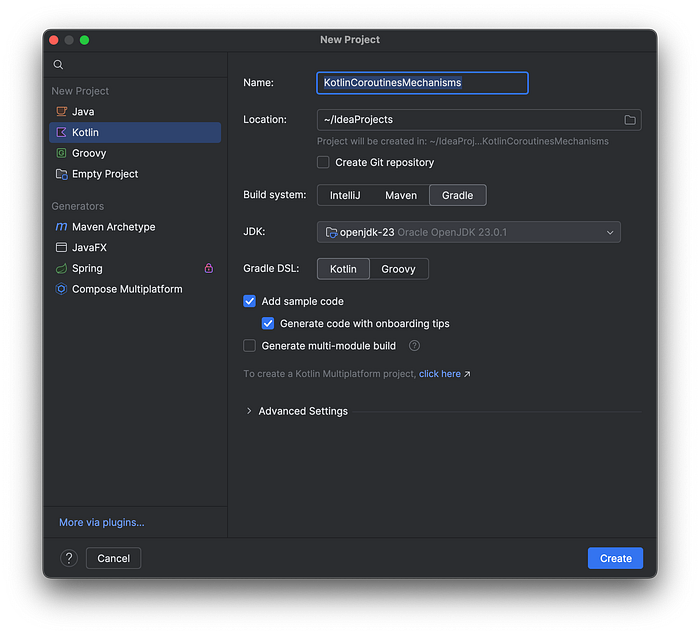Screen dimensions: 700x635
Task: Click the search magnifier icon in sidebar
Action: coord(58,65)
